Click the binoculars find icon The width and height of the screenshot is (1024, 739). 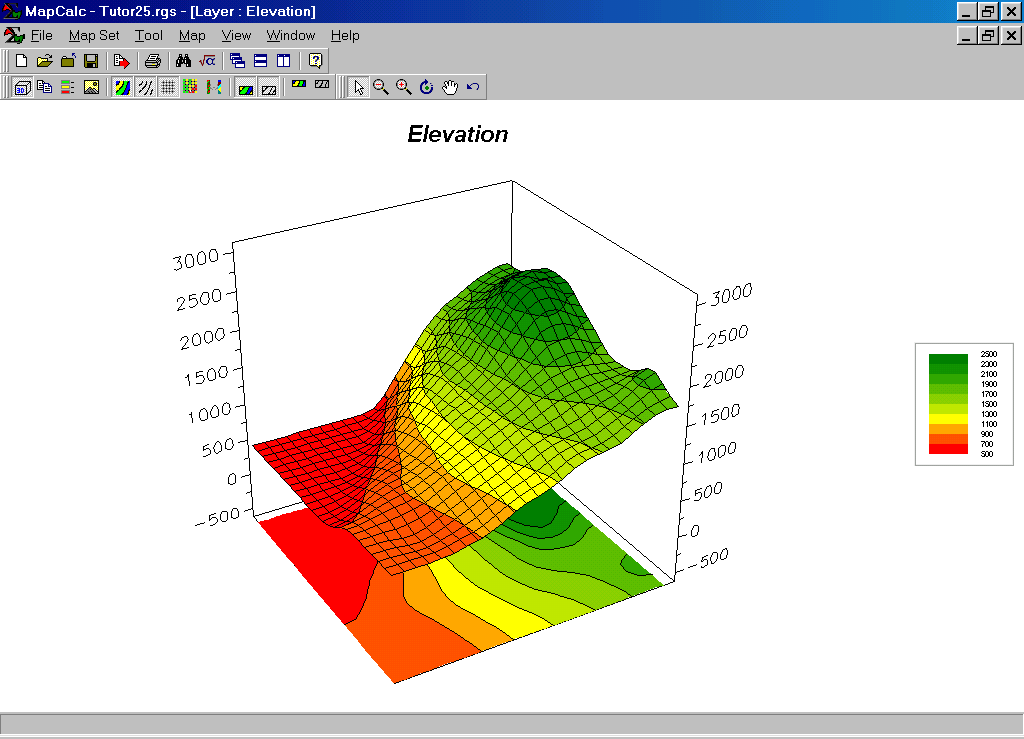pos(183,61)
